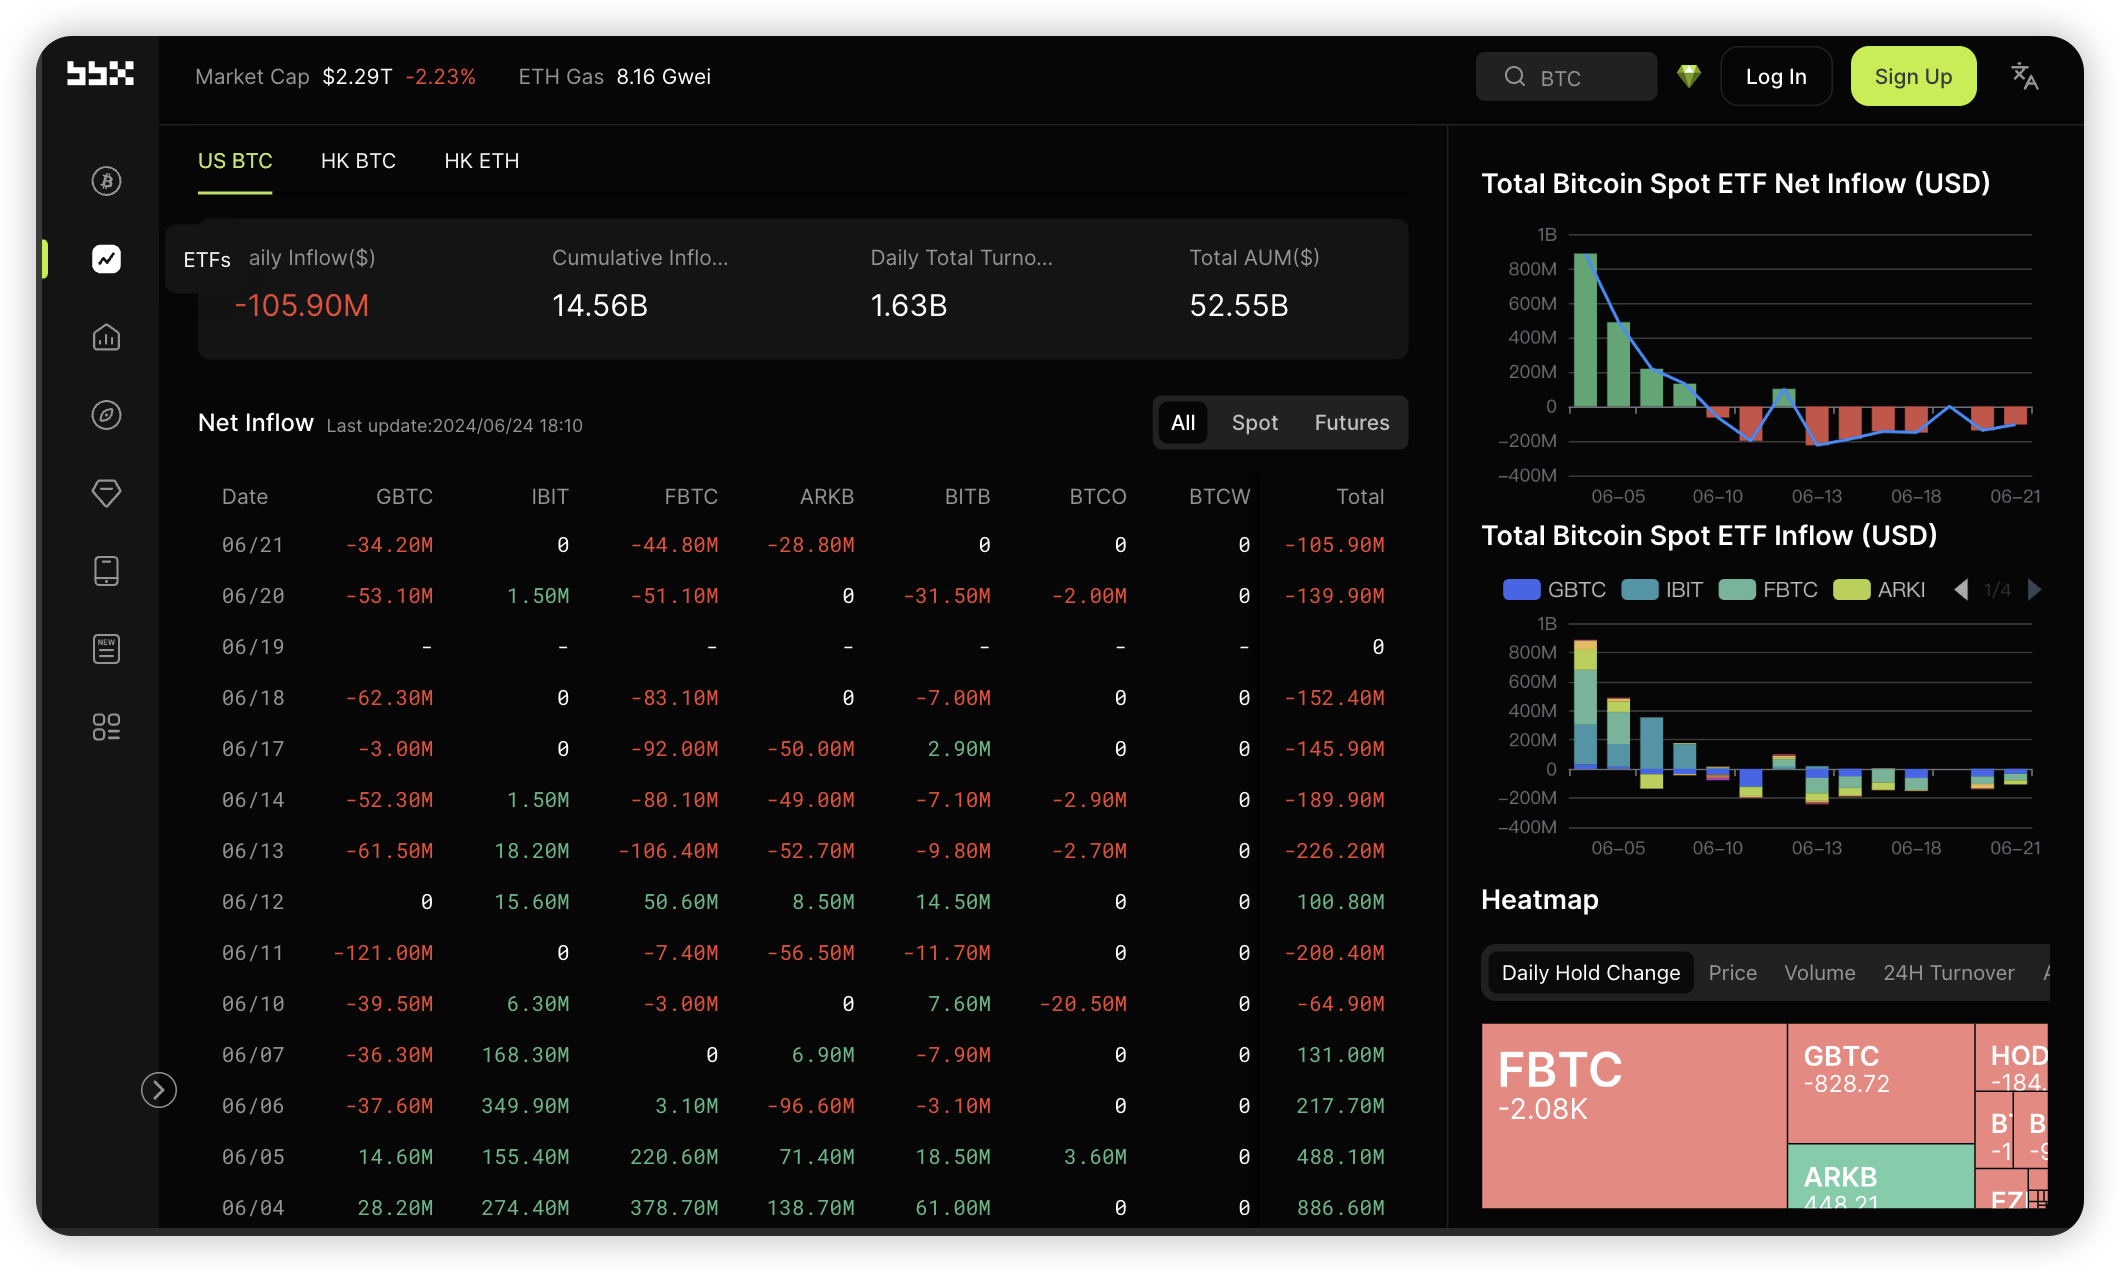2120x1272 pixels.
Task: Click the market cap -2.23% change
Action: point(440,77)
